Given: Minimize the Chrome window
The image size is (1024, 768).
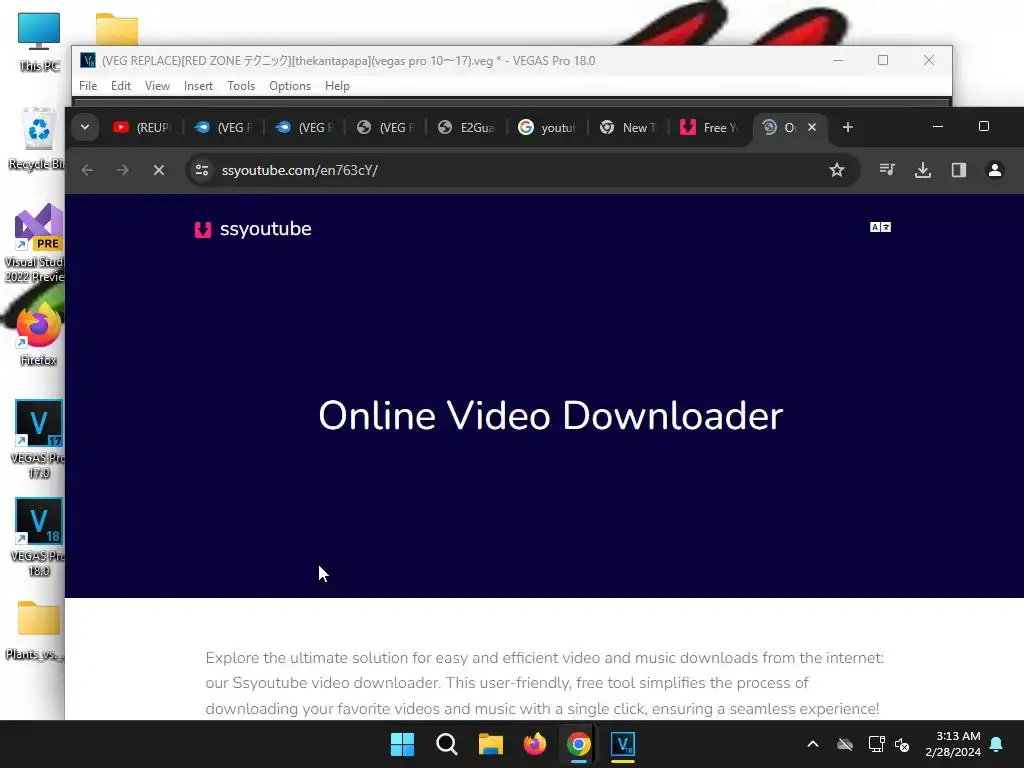Looking at the screenshot, I should [x=938, y=126].
